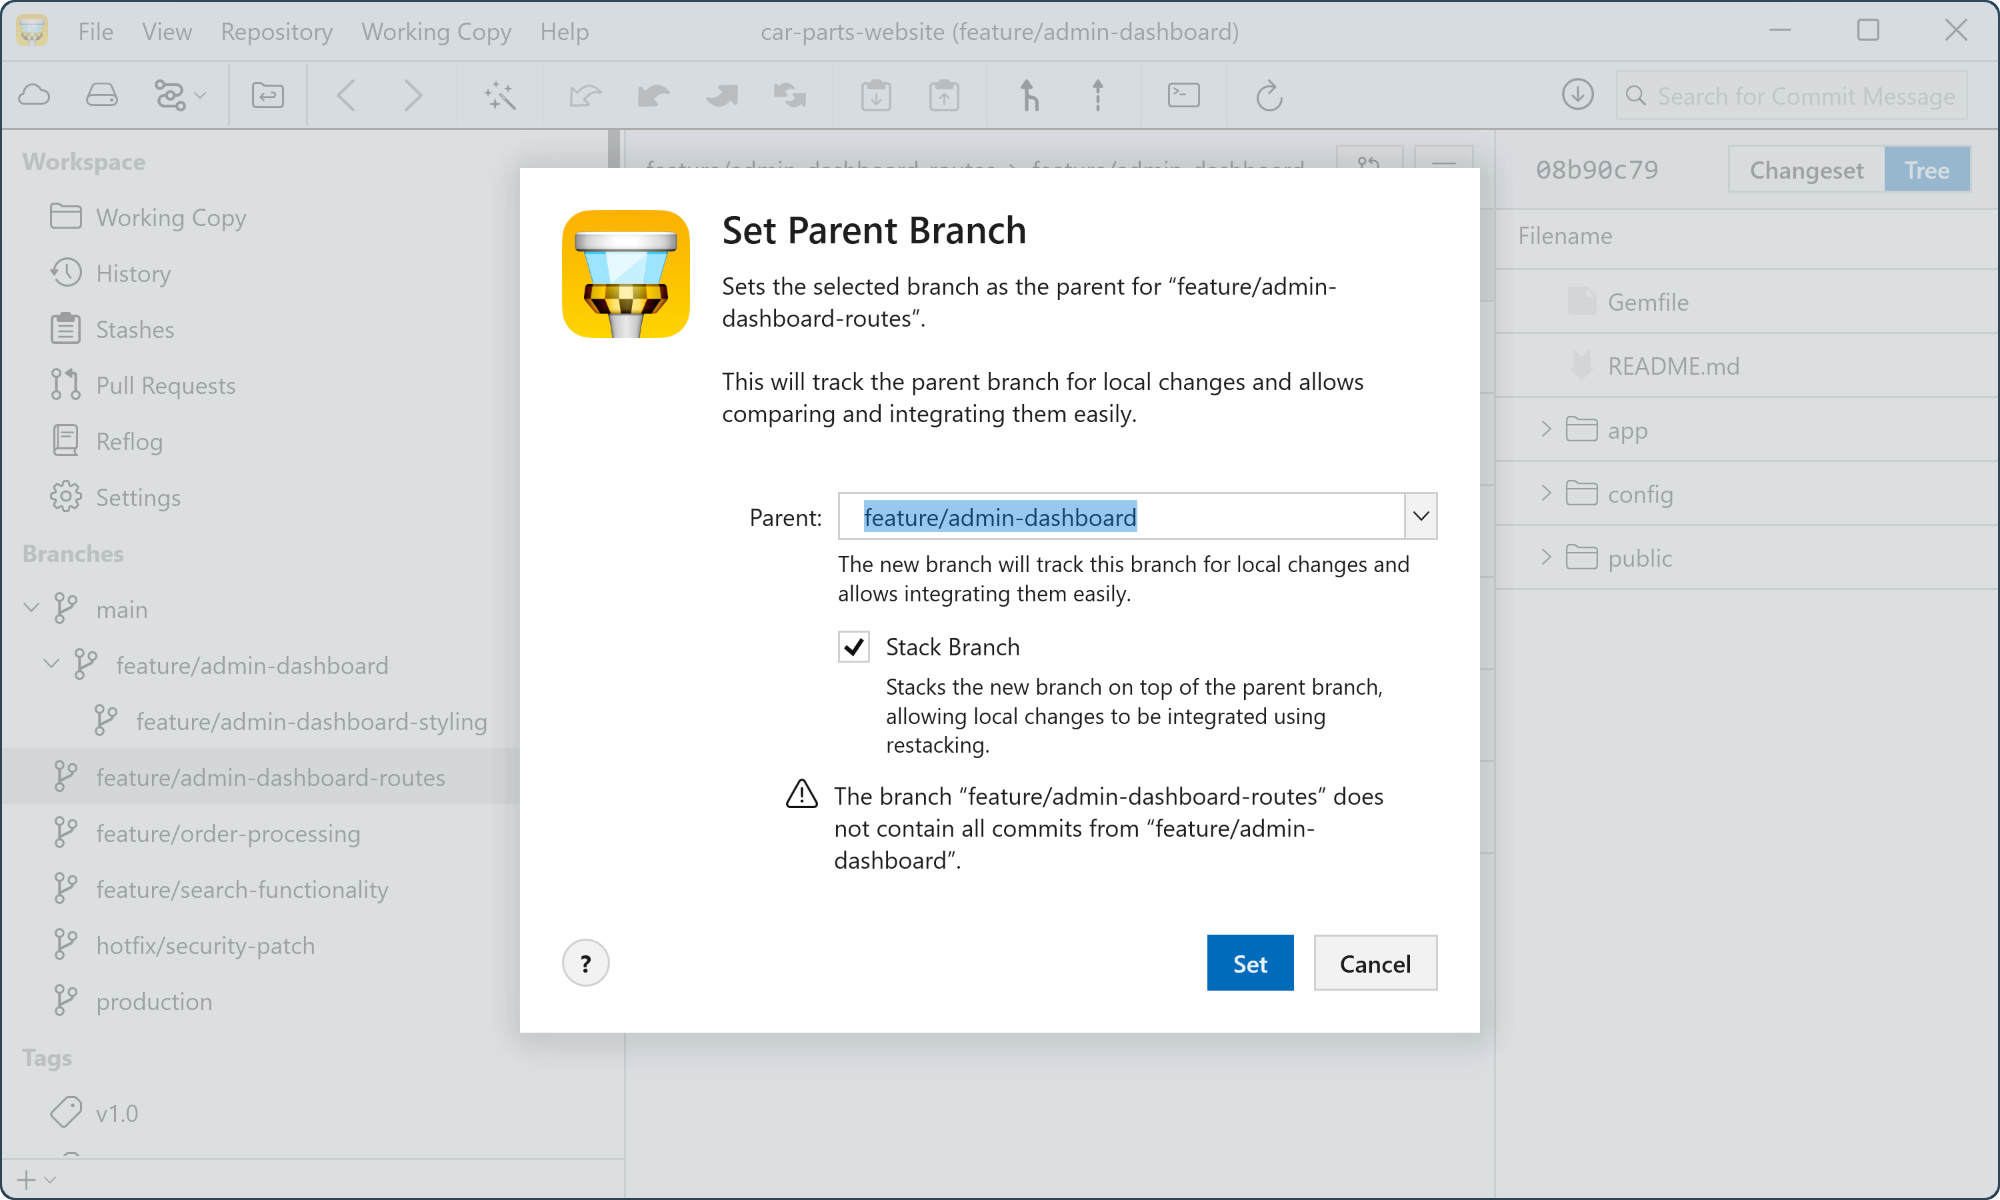The height and width of the screenshot is (1200, 2000).
Task: Expand the app folder
Action: point(1546,429)
